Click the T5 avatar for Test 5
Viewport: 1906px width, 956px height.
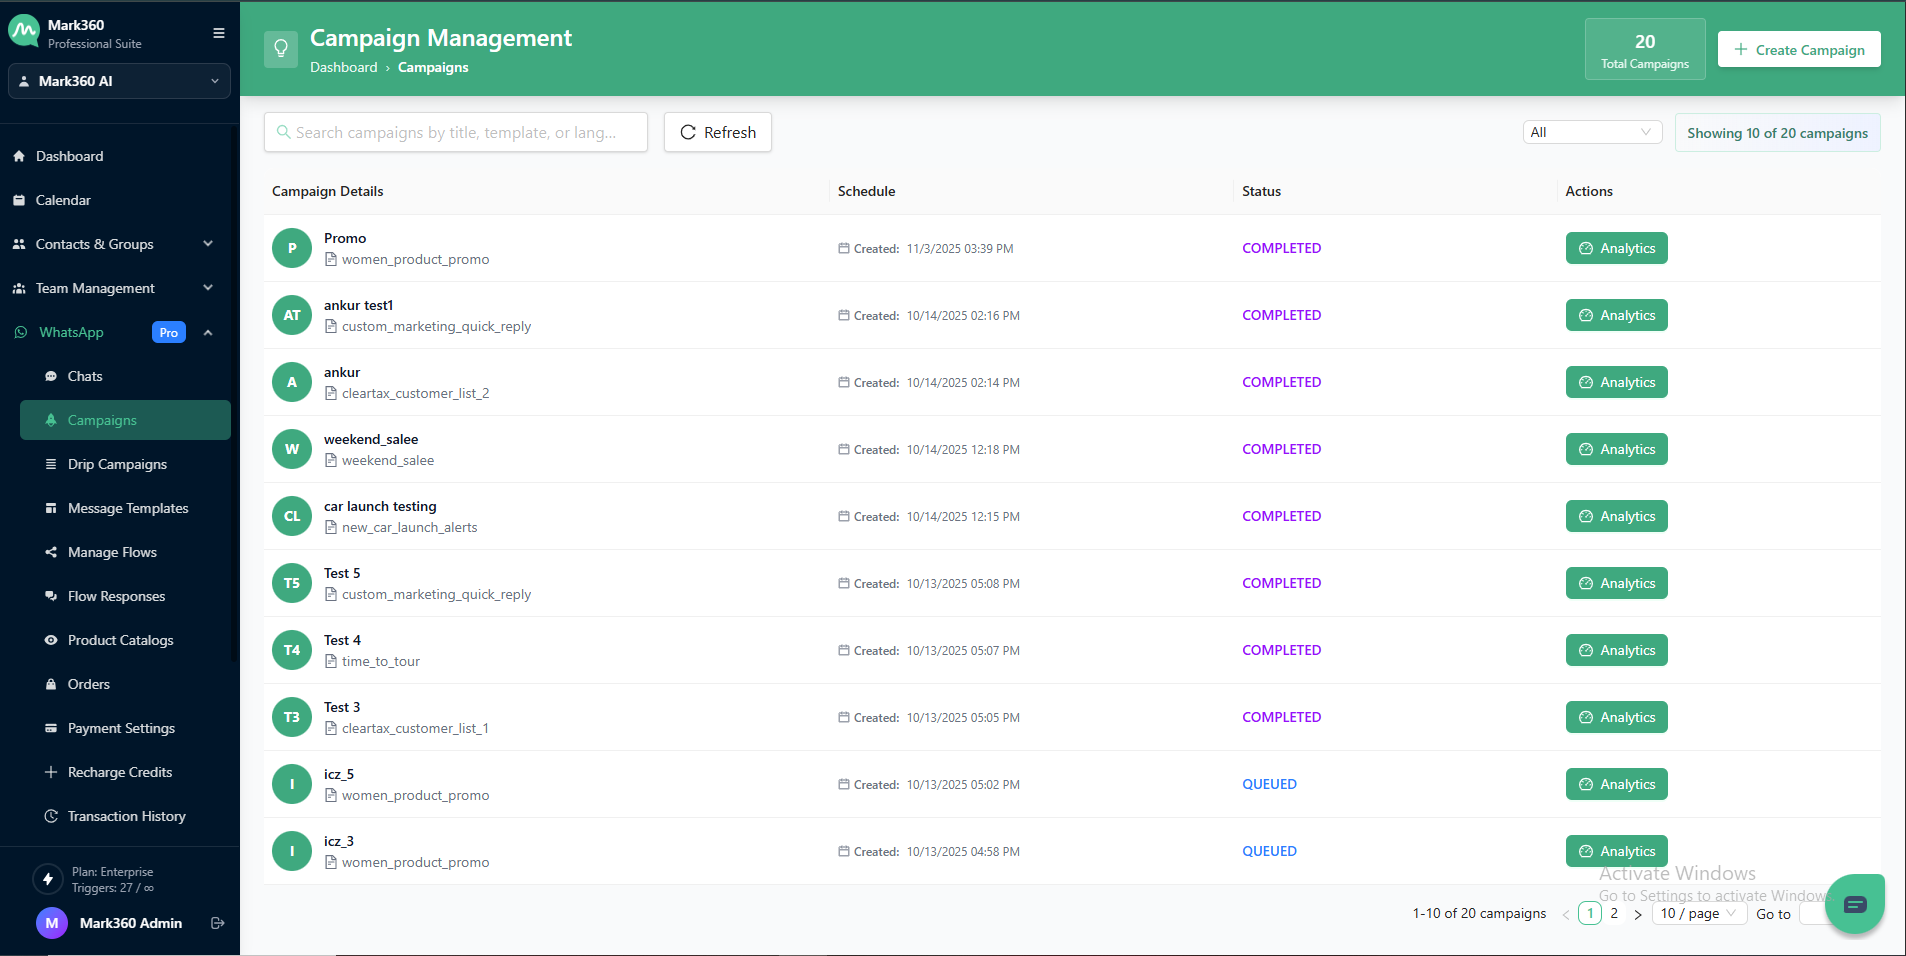(292, 583)
